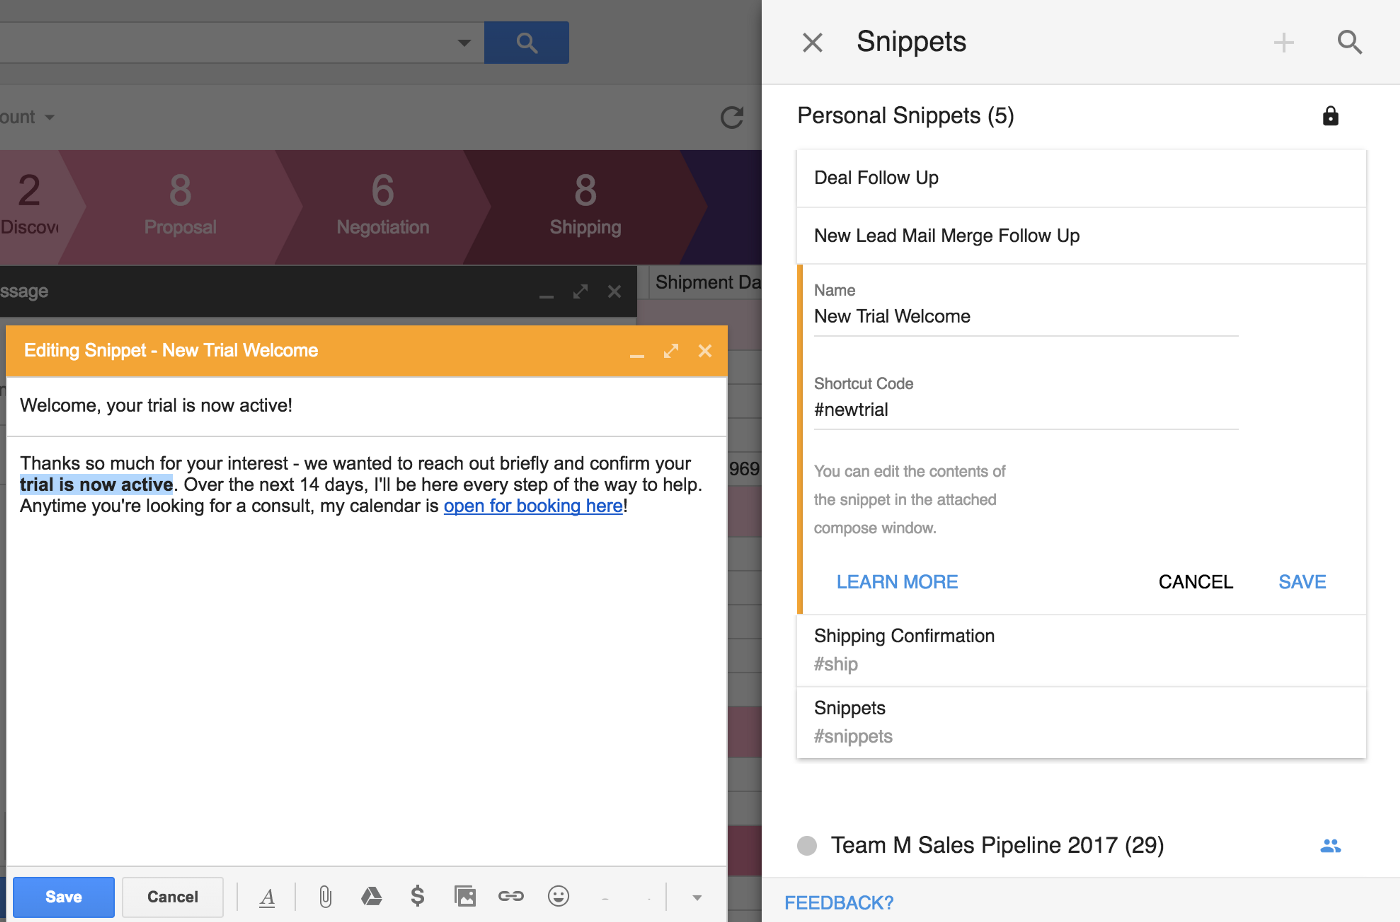Select the Team M Sales Pipeline circle
1400x922 pixels.
click(806, 845)
